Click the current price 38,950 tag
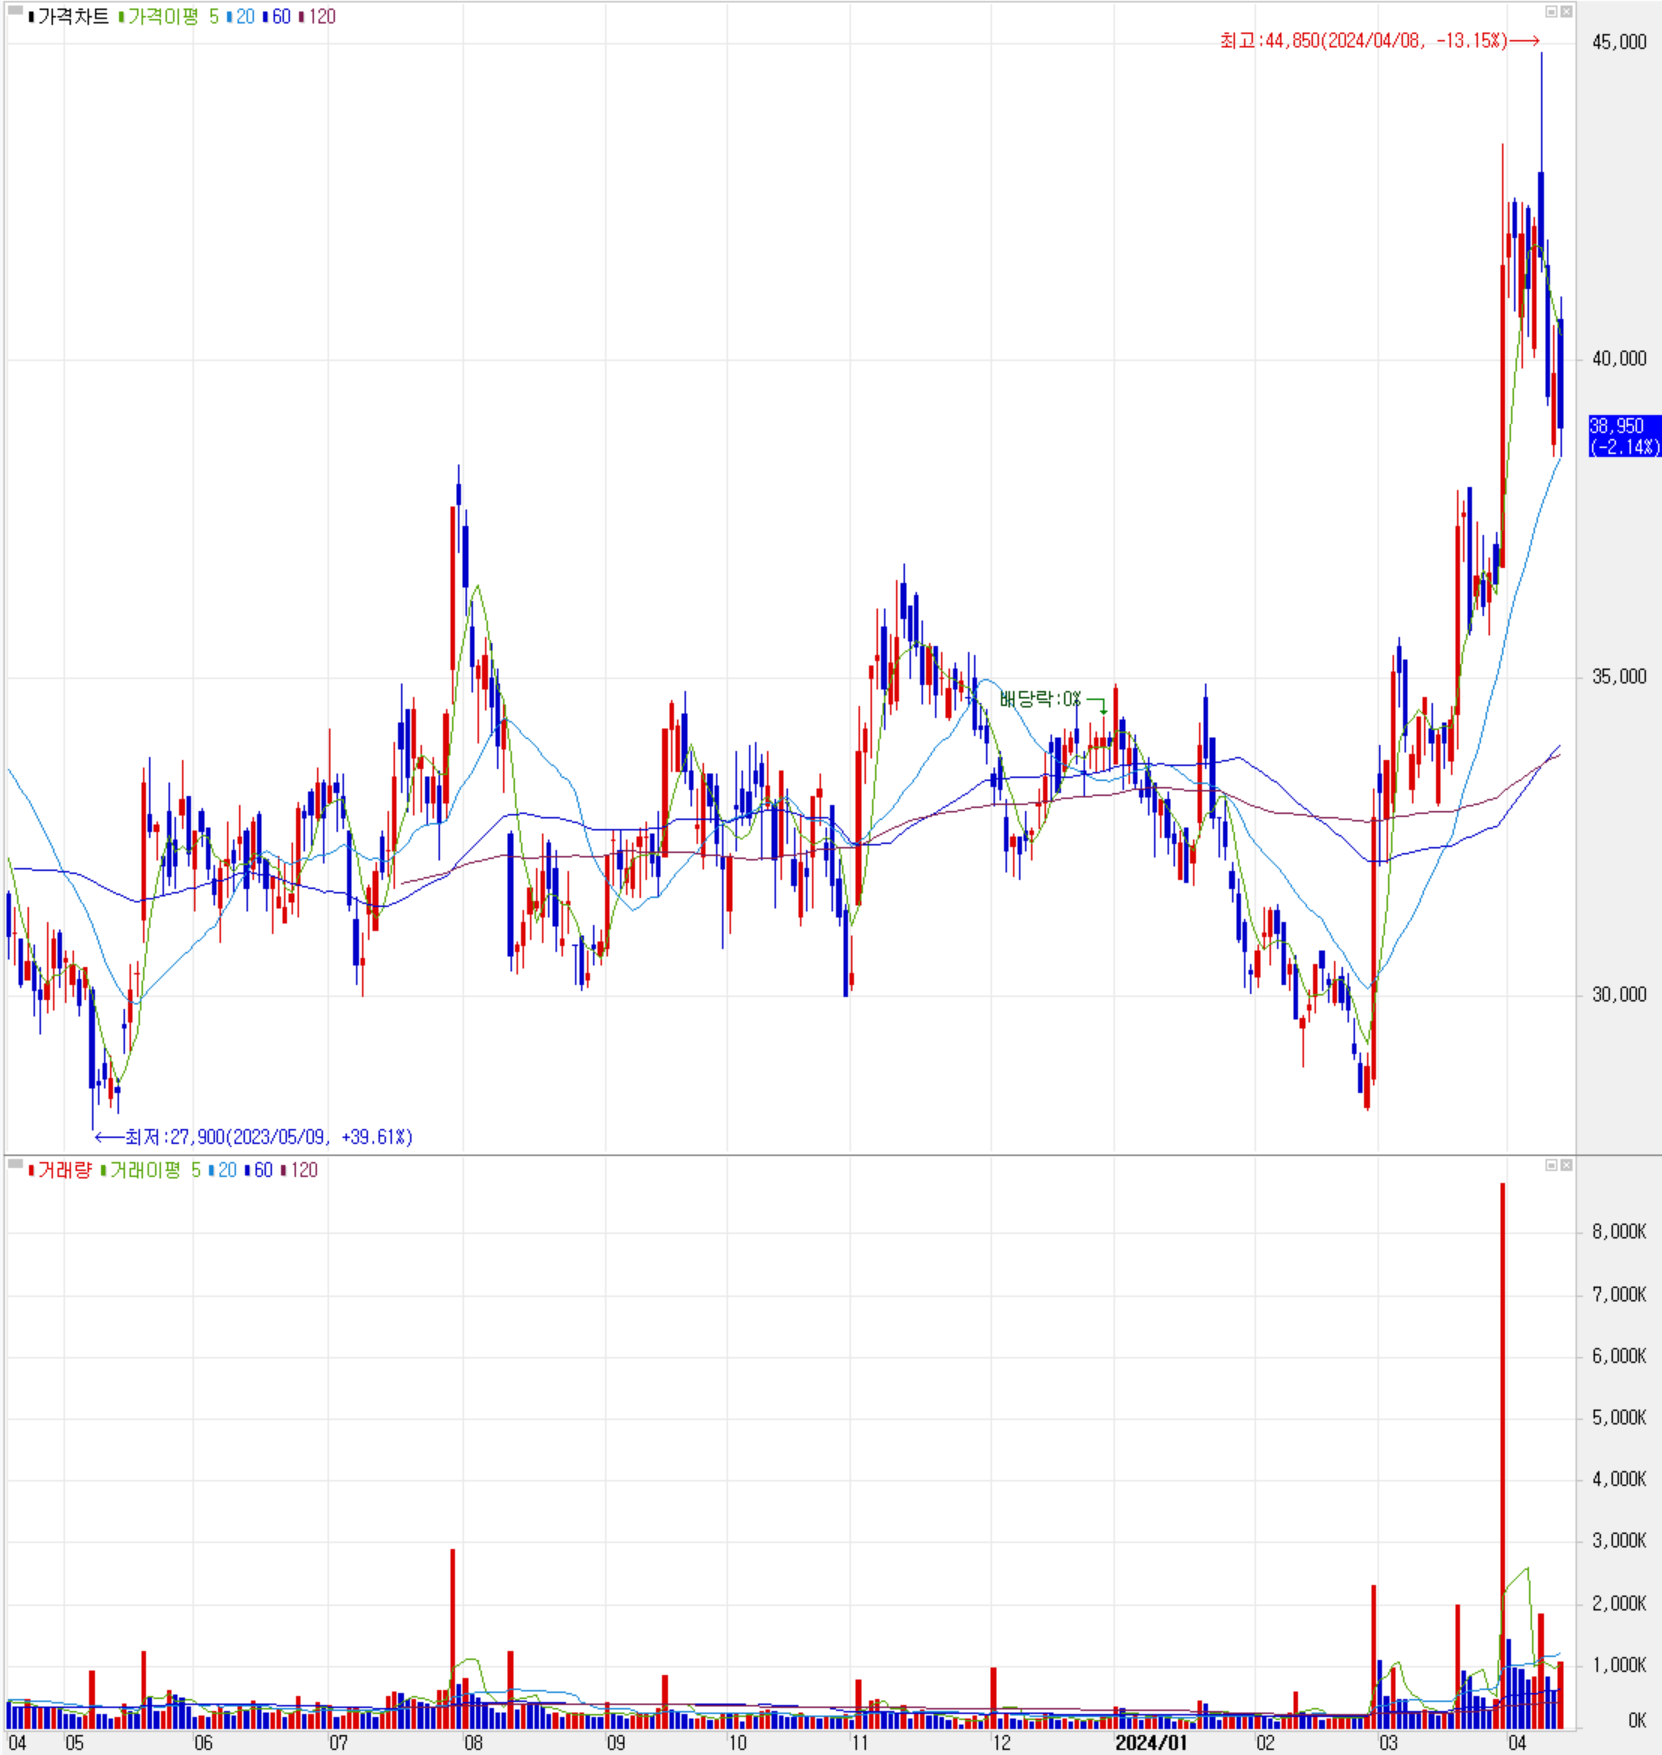This screenshot has width=1662, height=1755. tap(1624, 436)
